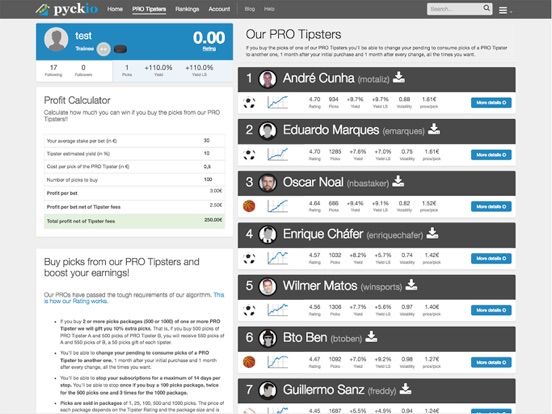552x414 pixels.
Task: Click the dark puck badge icon
Action: click(x=120, y=49)
